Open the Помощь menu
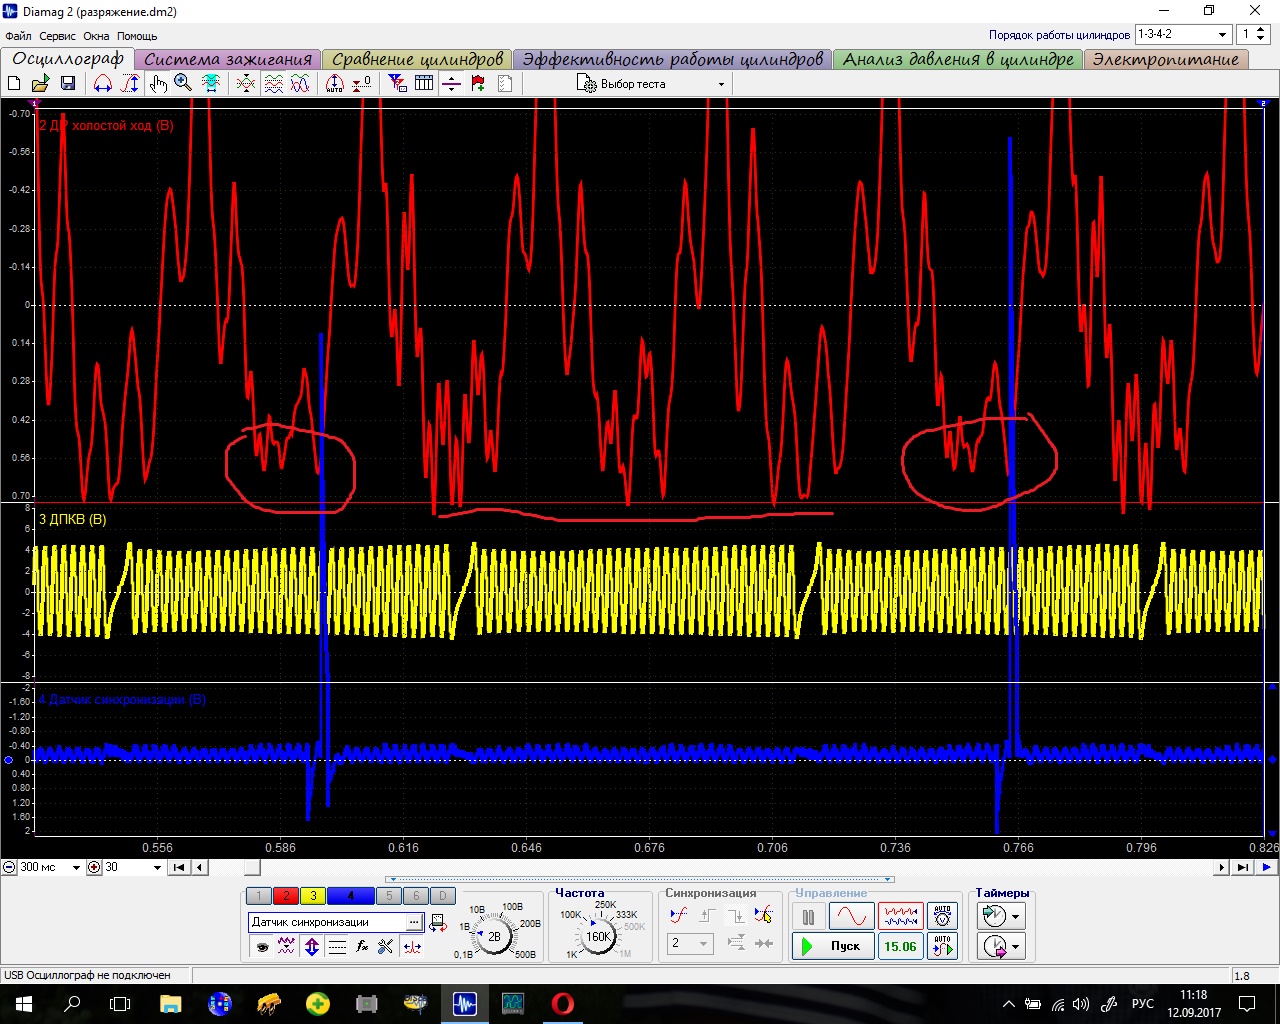 click(137, 36)
